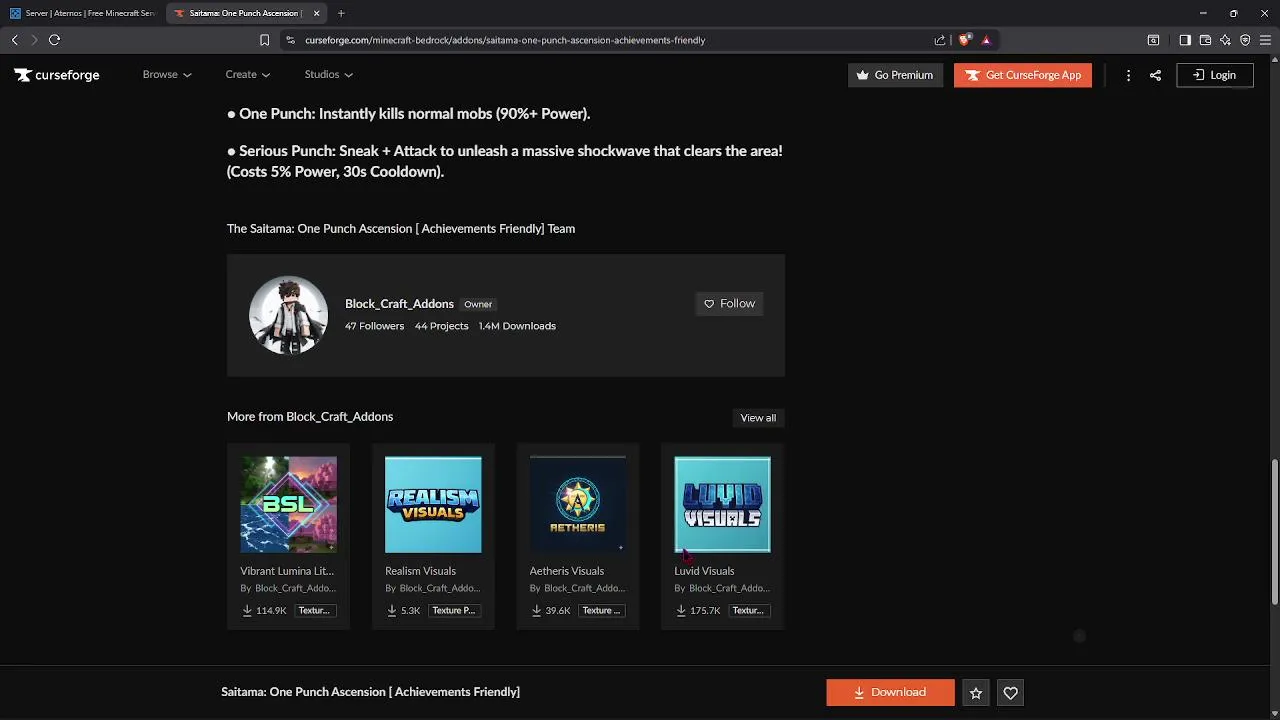Viewport: 1280px width, 720px height.
Task: Go back with the browser back arrow
Action: click(x=14, y=40)
